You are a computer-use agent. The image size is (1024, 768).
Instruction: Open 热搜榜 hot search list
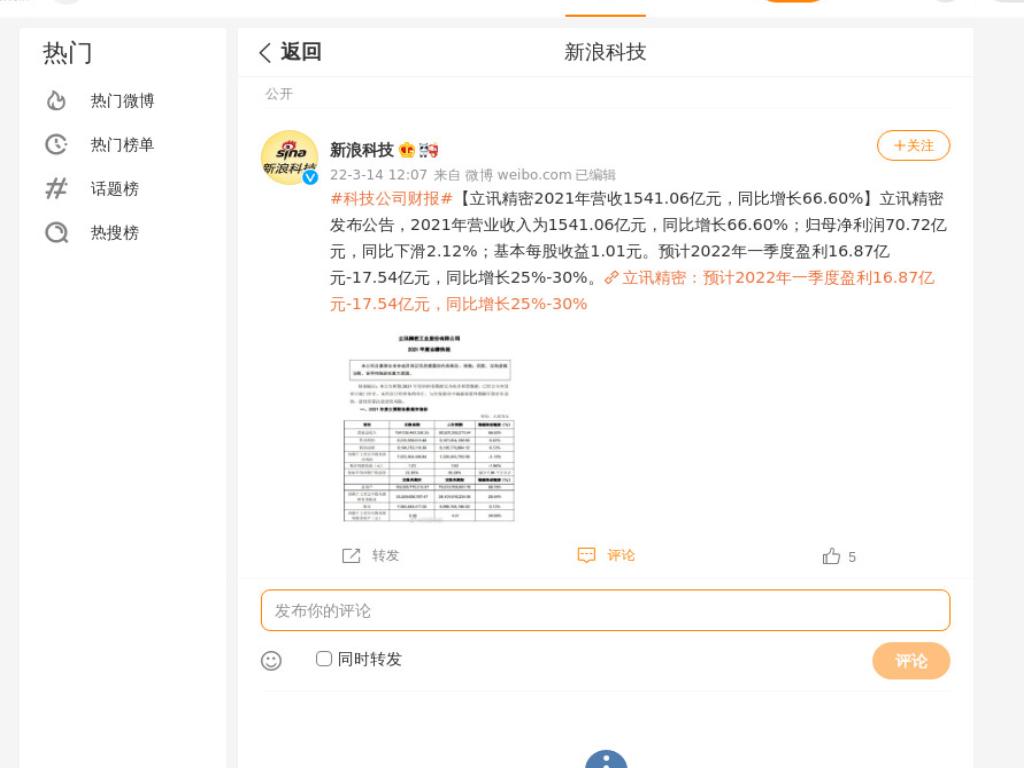114,232
